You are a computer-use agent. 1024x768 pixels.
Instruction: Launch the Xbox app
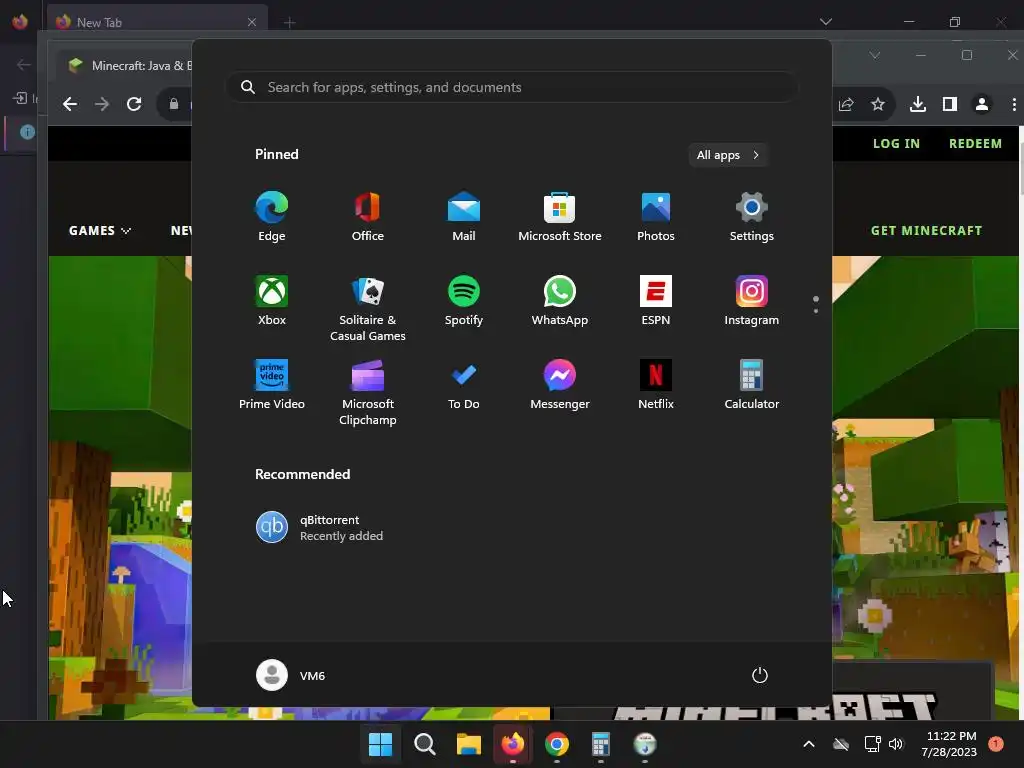click(x=272, y=300)
